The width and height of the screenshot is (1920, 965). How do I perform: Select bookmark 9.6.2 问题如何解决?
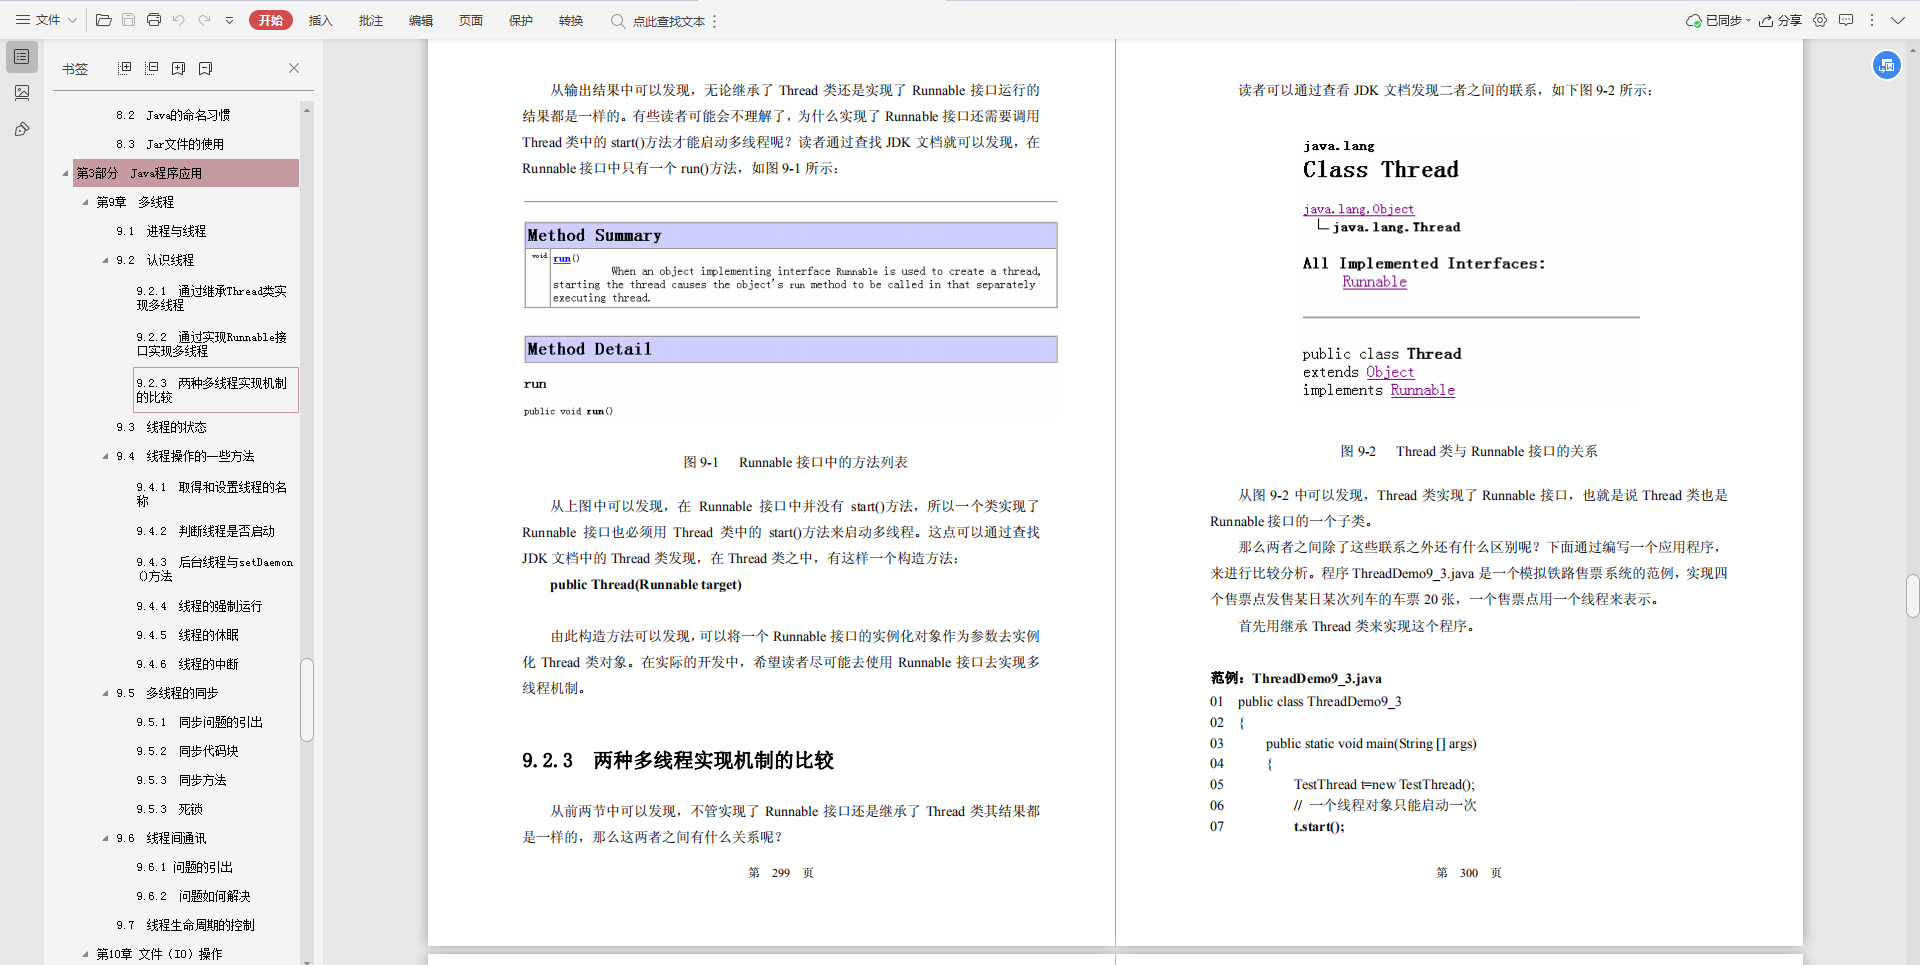[x=194, y=896]
